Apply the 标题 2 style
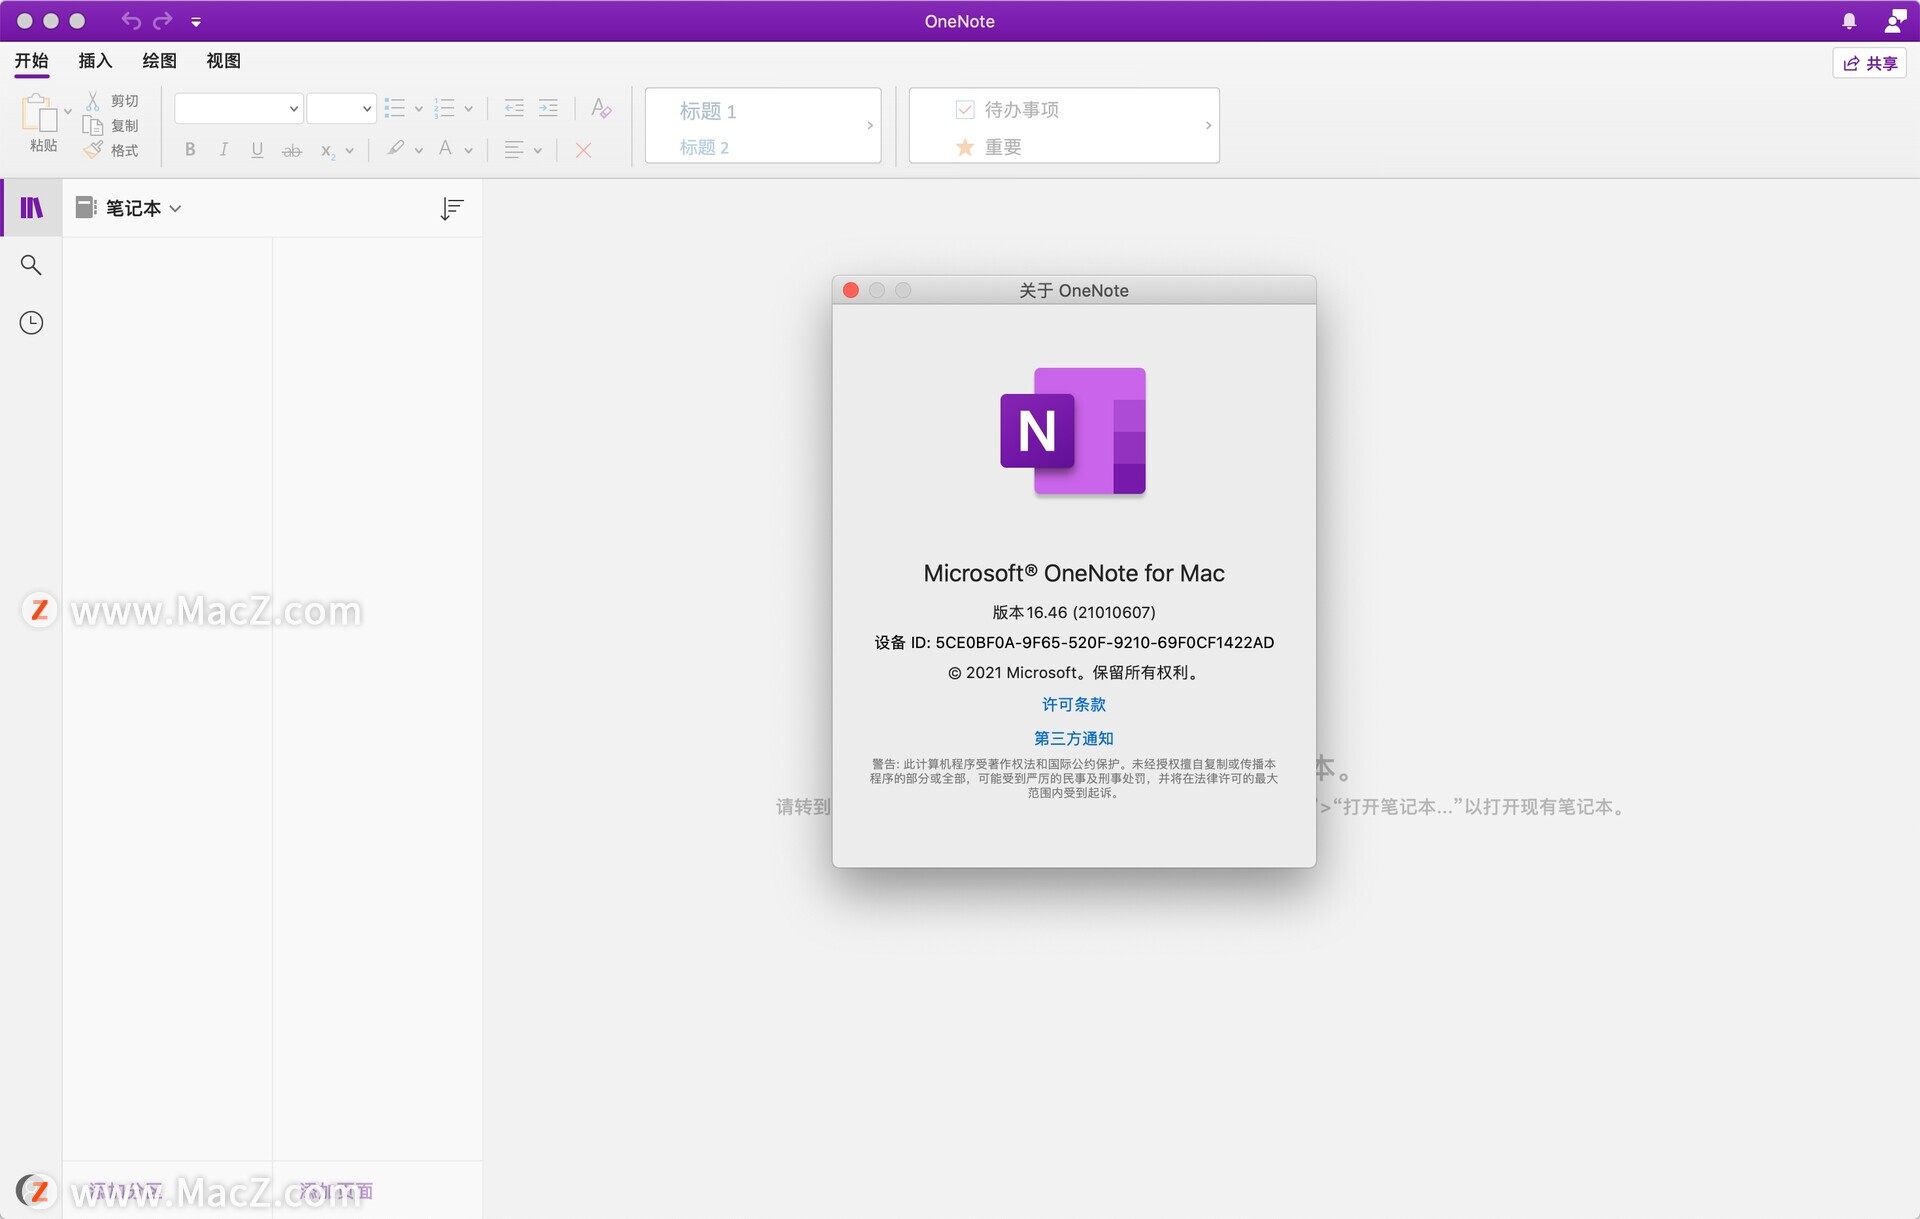 coord(704,148)
